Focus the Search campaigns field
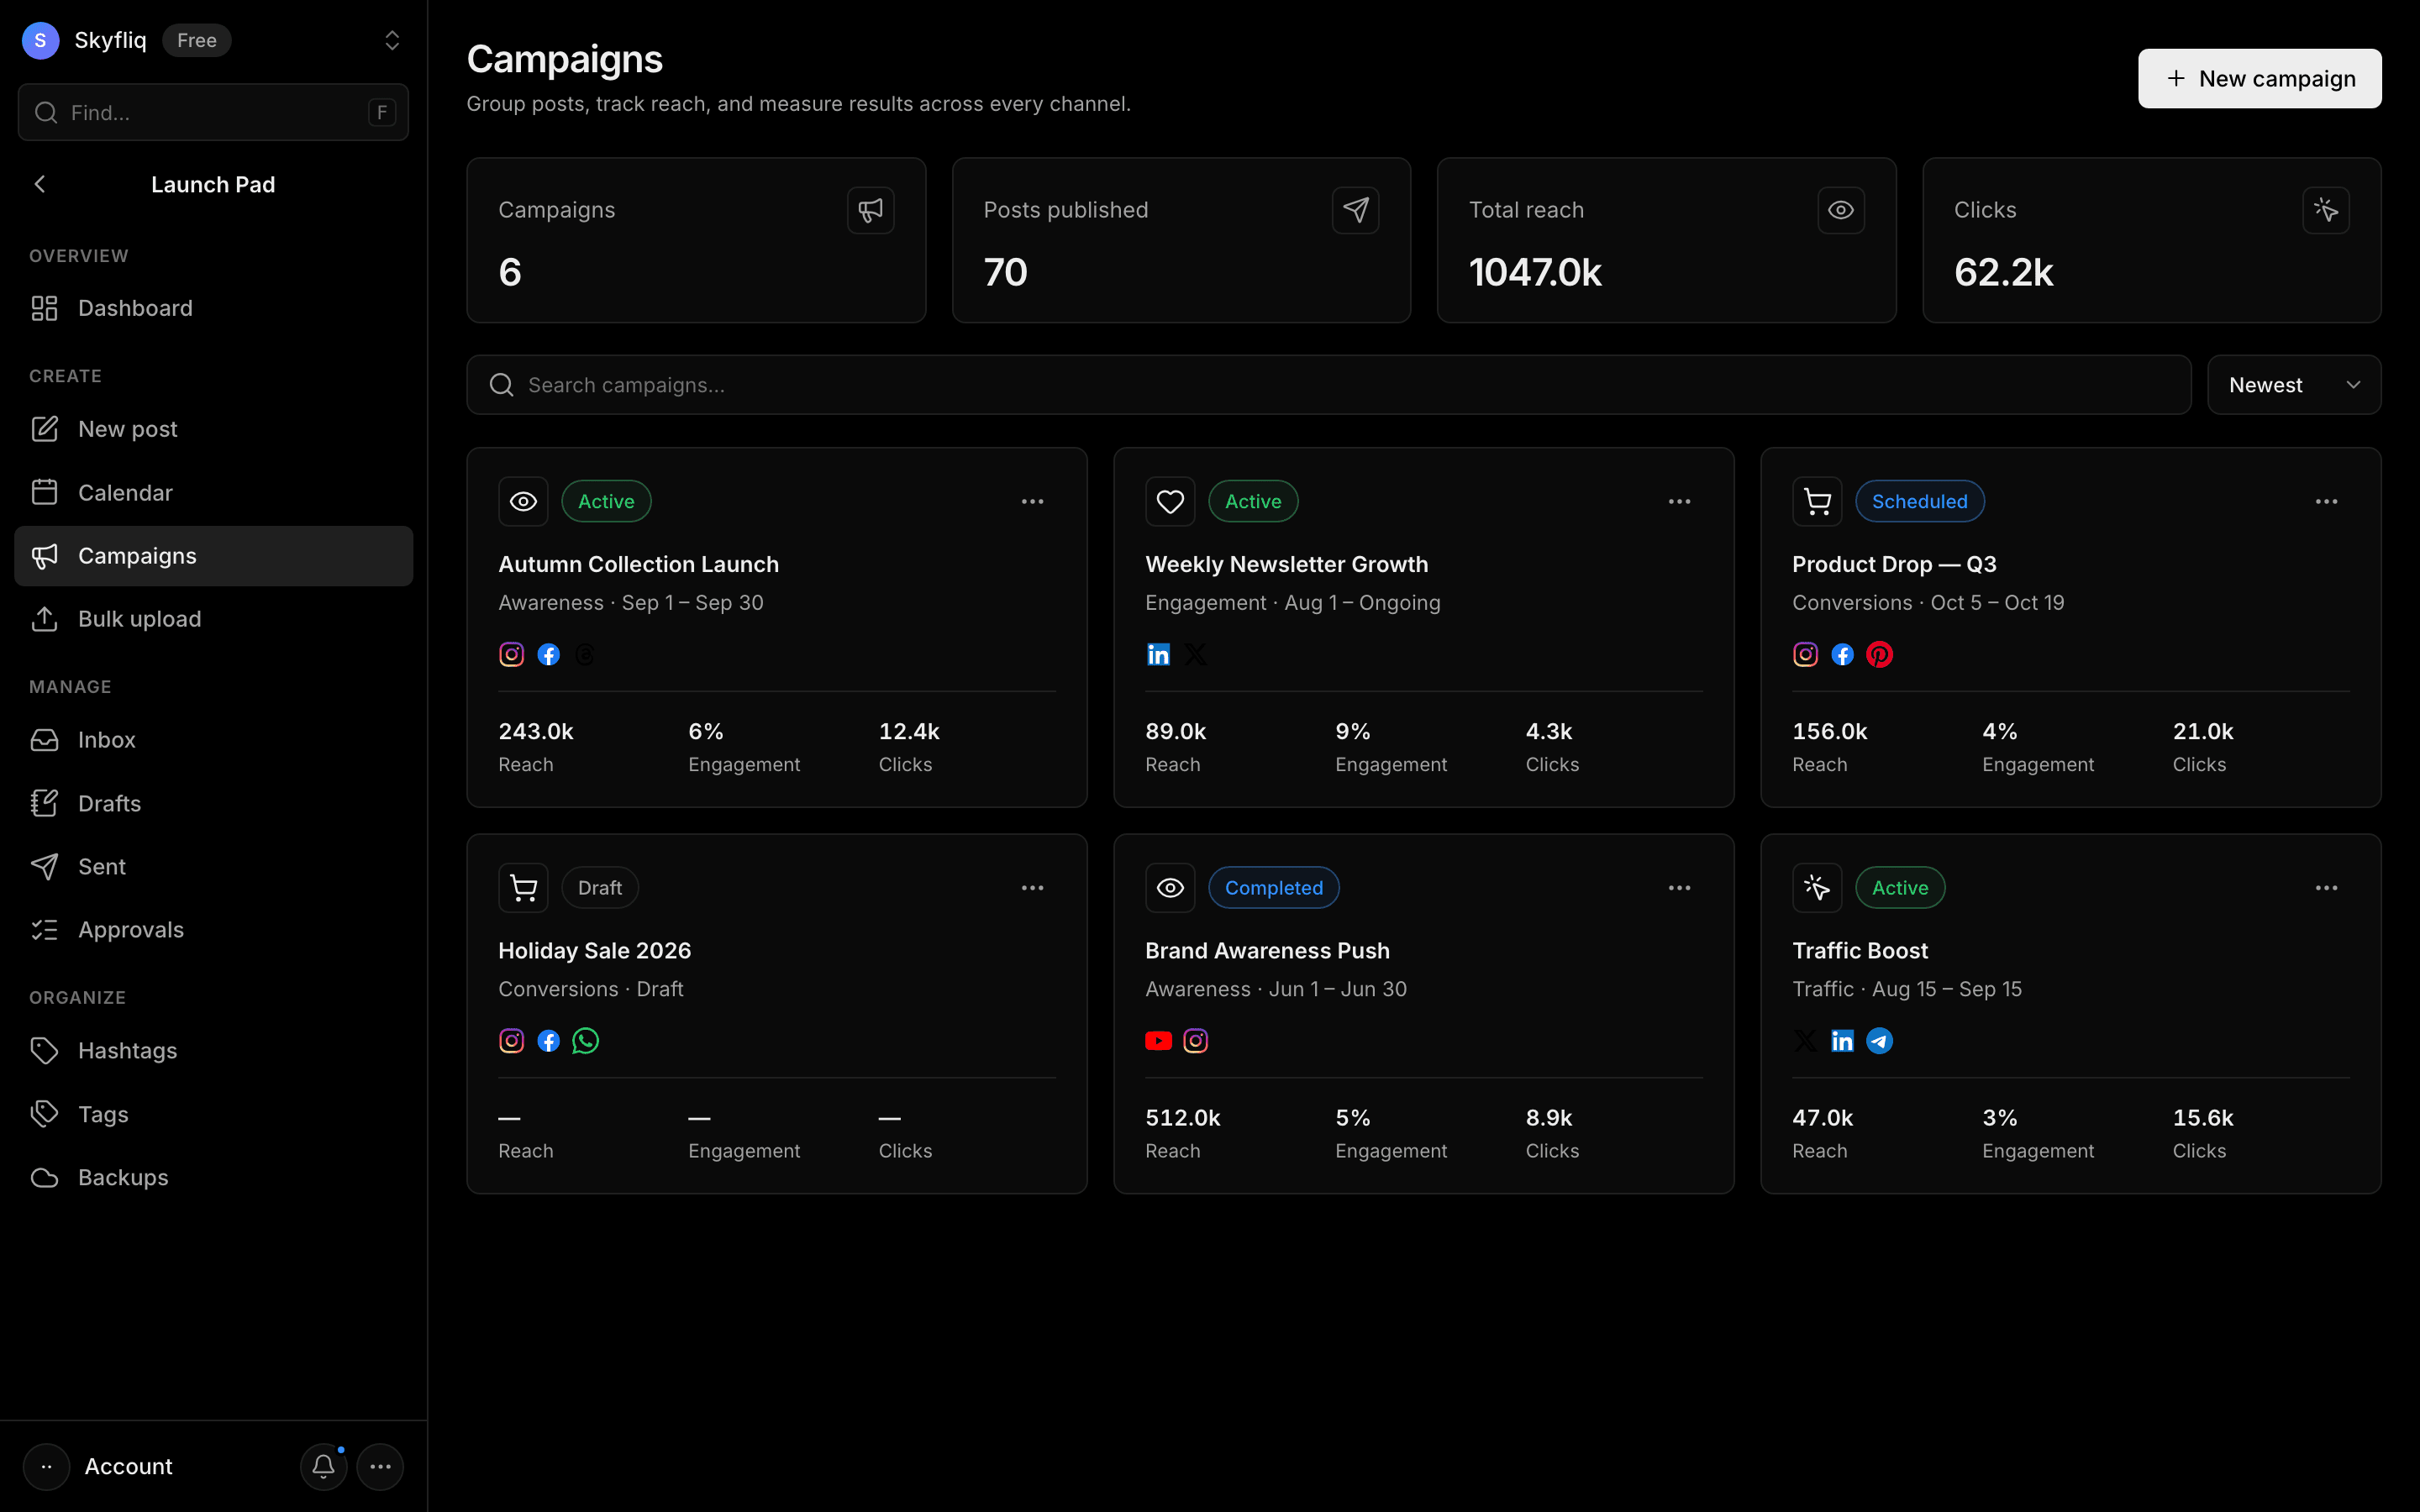The image size is (2420, 1512). point(1328,385)
